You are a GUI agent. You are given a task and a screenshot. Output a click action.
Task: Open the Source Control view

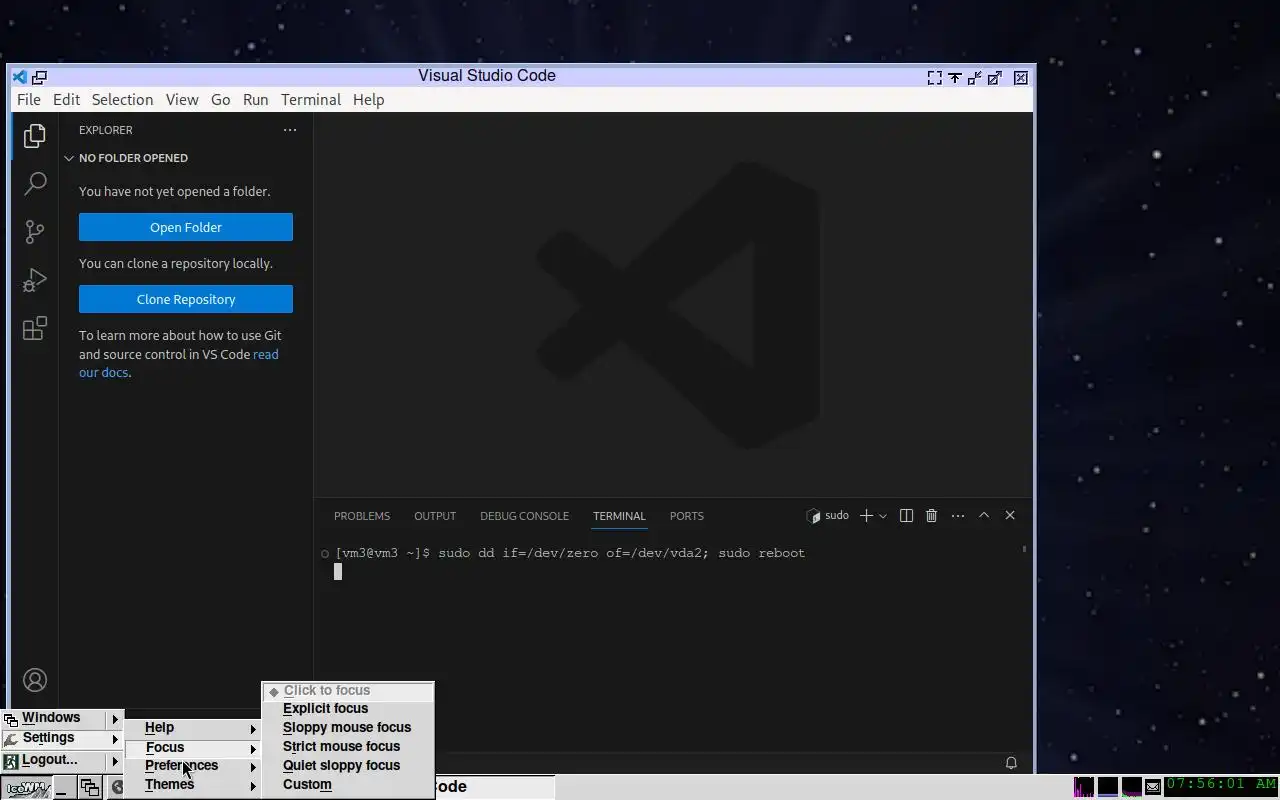tap(35, 232)
